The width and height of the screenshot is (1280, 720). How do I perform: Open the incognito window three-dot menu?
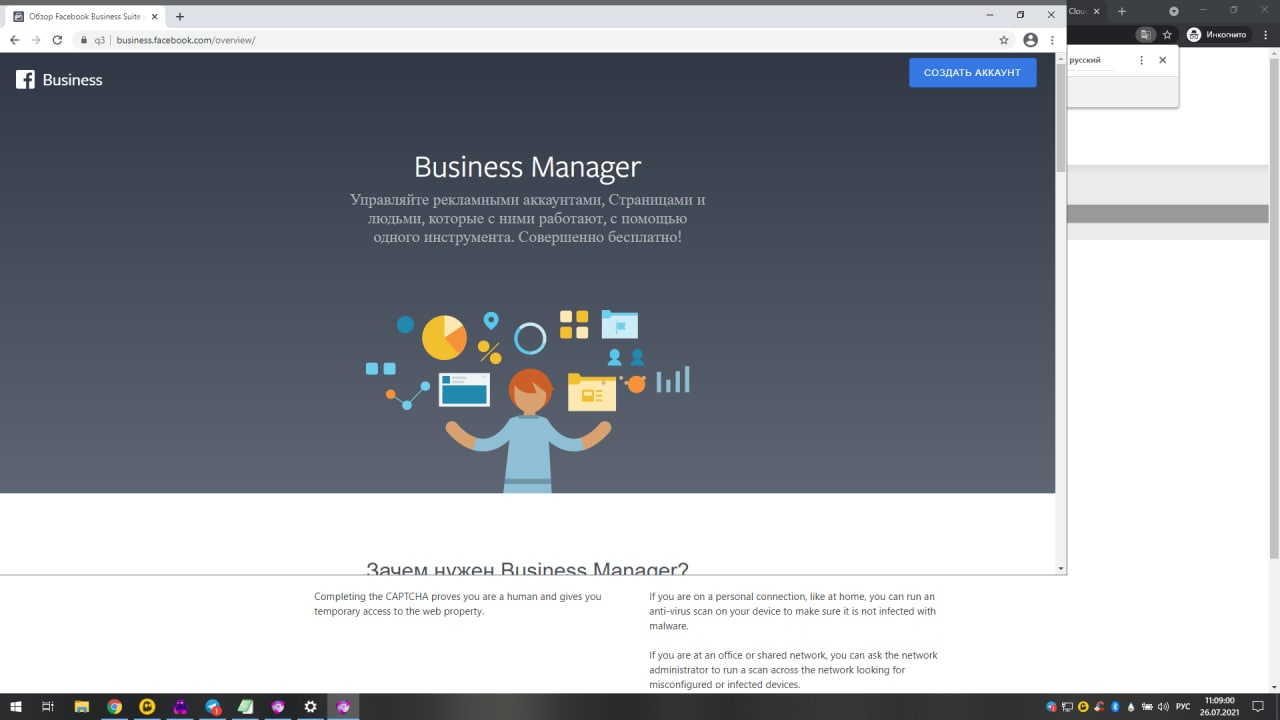1266,34
